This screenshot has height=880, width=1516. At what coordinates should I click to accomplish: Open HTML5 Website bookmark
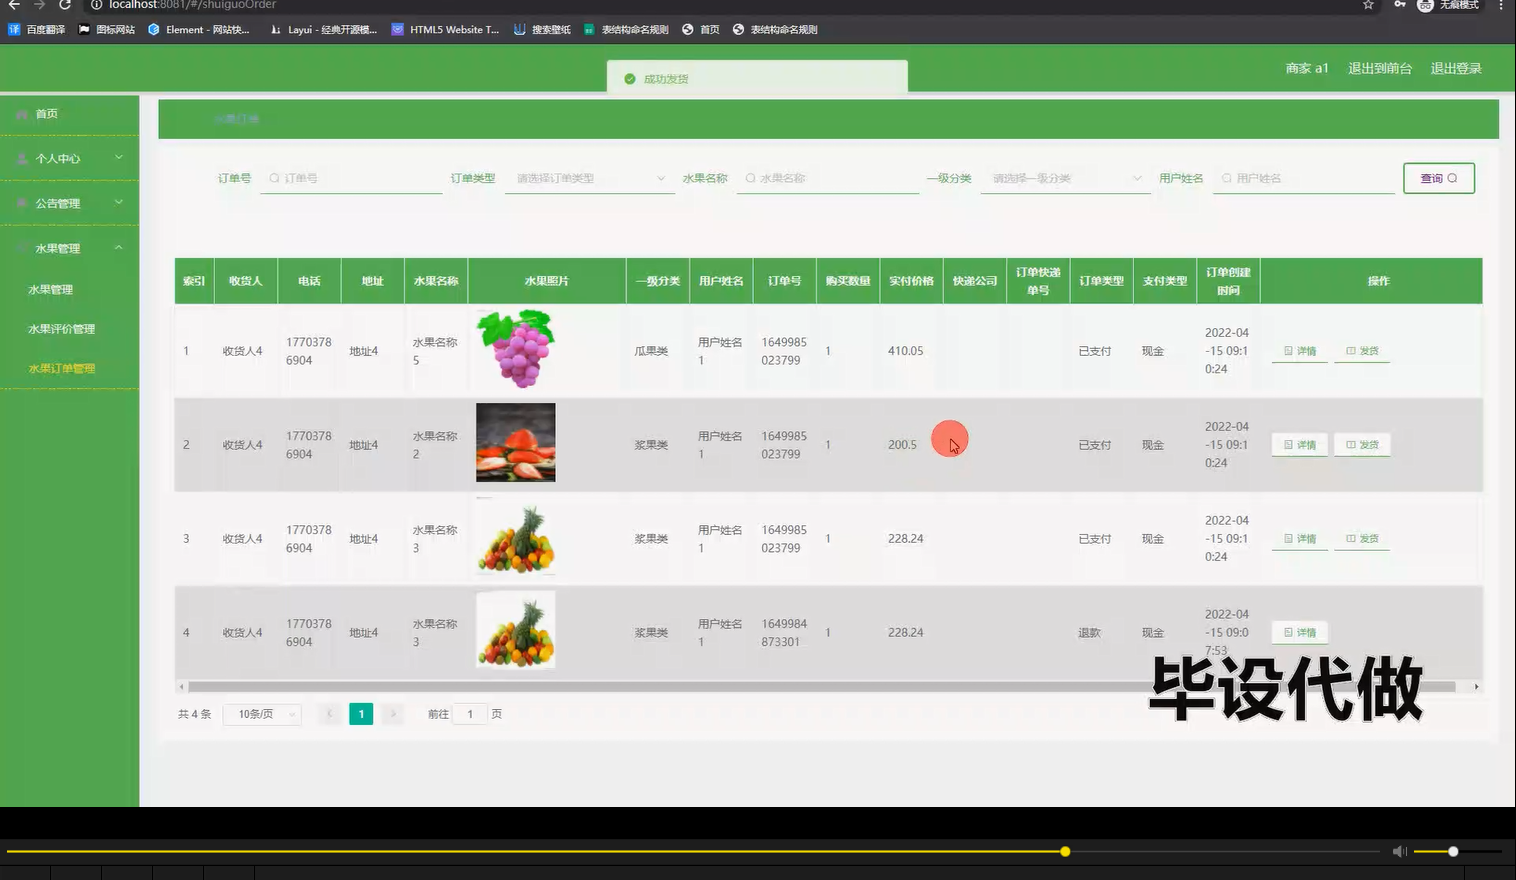[446, 29]
